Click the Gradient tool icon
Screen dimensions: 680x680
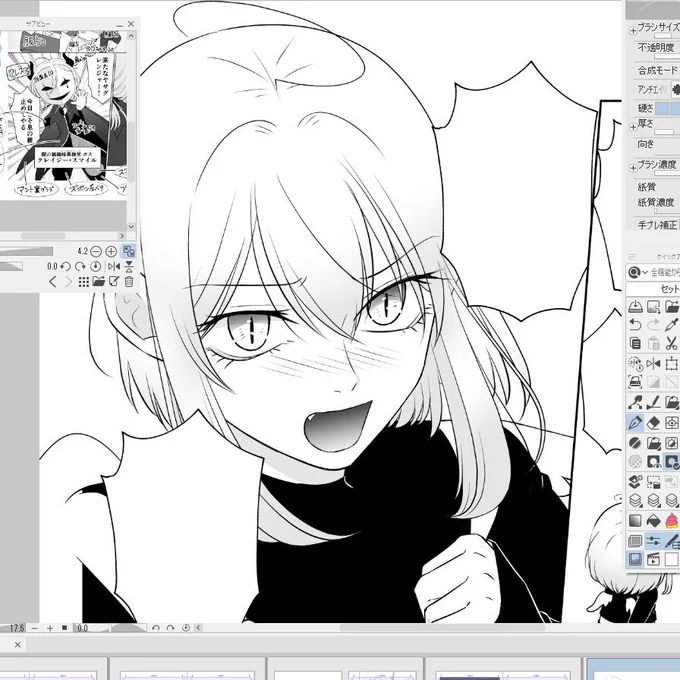click(x=635, y=520)
